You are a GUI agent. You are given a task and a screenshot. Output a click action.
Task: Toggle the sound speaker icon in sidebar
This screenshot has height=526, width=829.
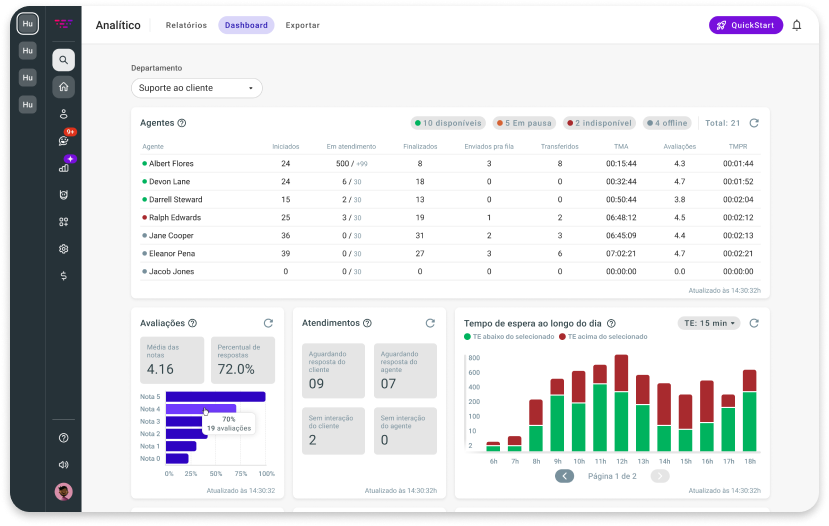click(x=63, y=465)
